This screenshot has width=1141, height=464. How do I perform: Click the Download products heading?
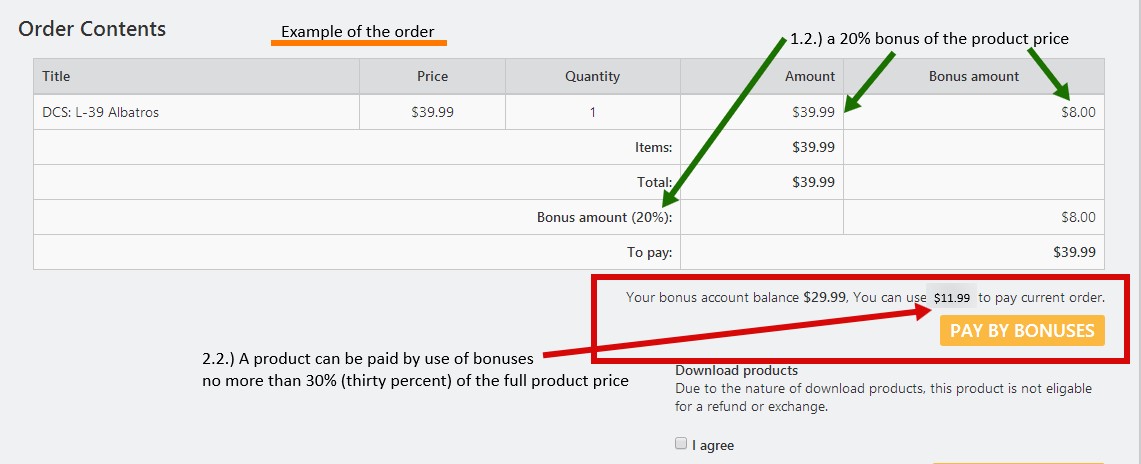click(x=736, y=370)
